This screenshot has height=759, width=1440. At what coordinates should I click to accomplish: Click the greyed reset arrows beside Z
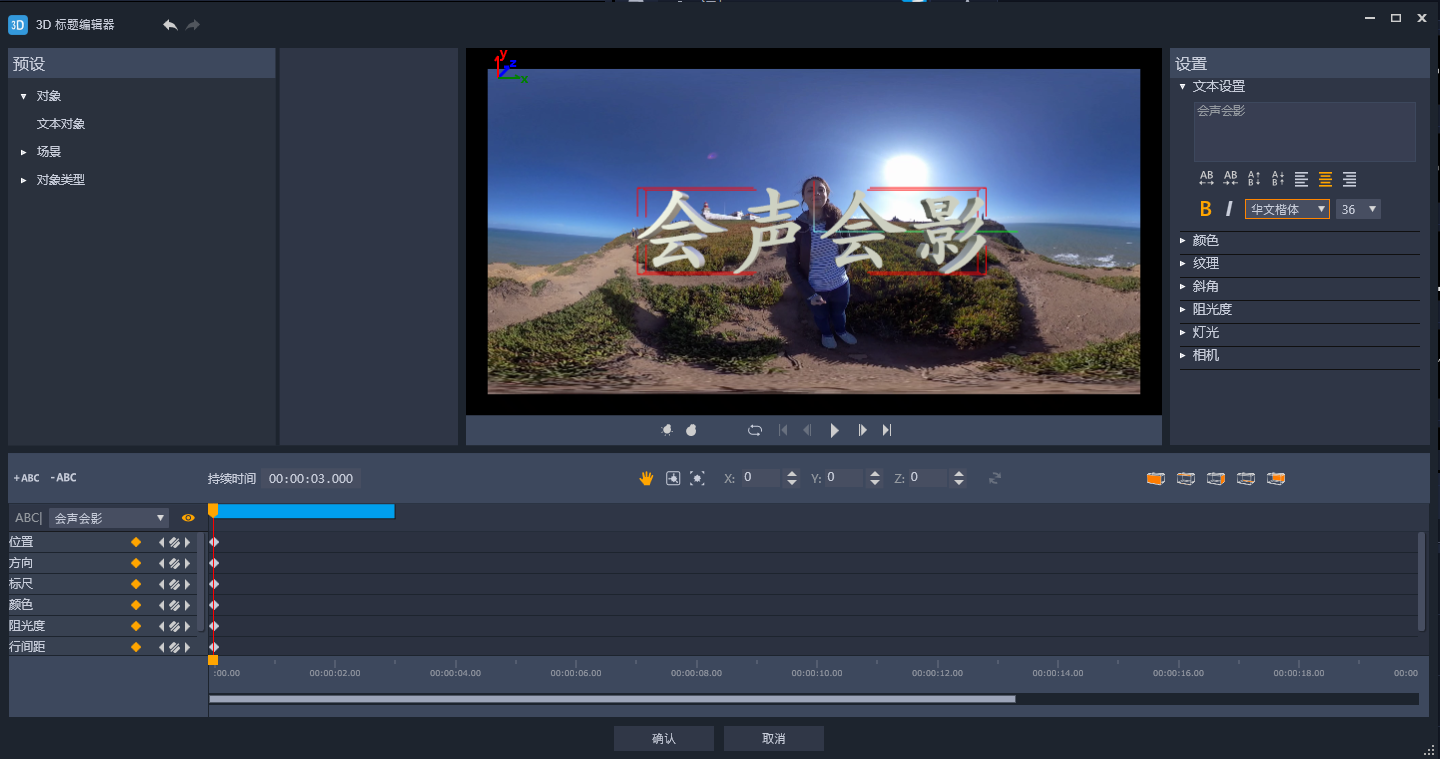[995, 478]
